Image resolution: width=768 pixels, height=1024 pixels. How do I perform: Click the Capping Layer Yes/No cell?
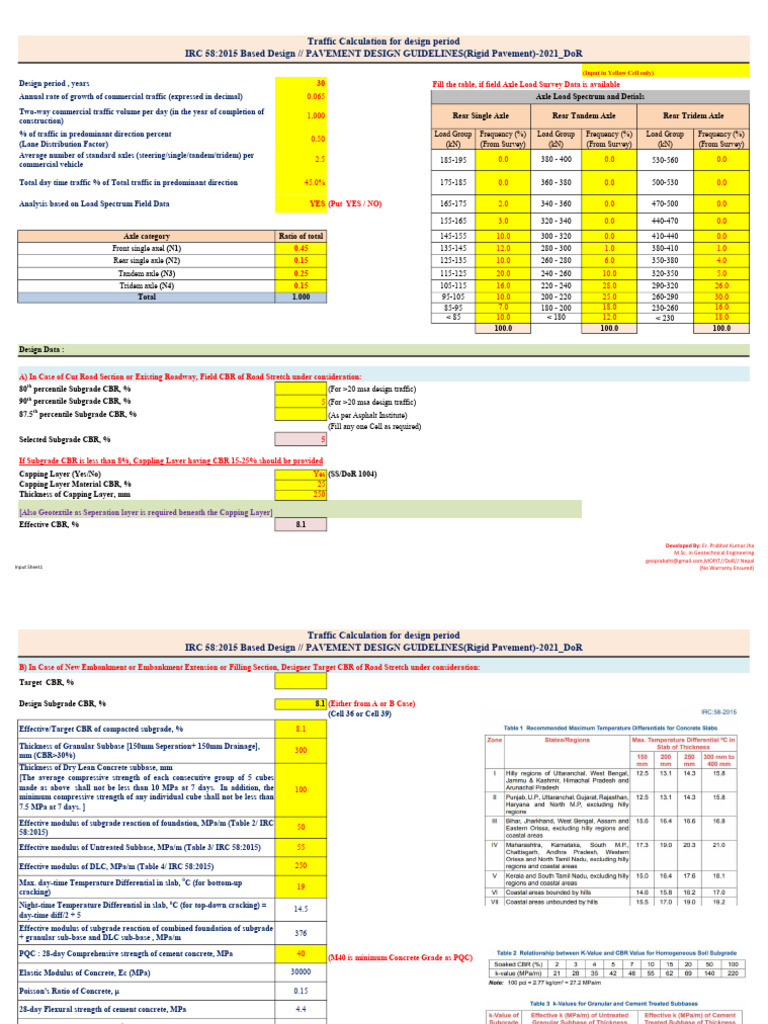coord(300,474)
